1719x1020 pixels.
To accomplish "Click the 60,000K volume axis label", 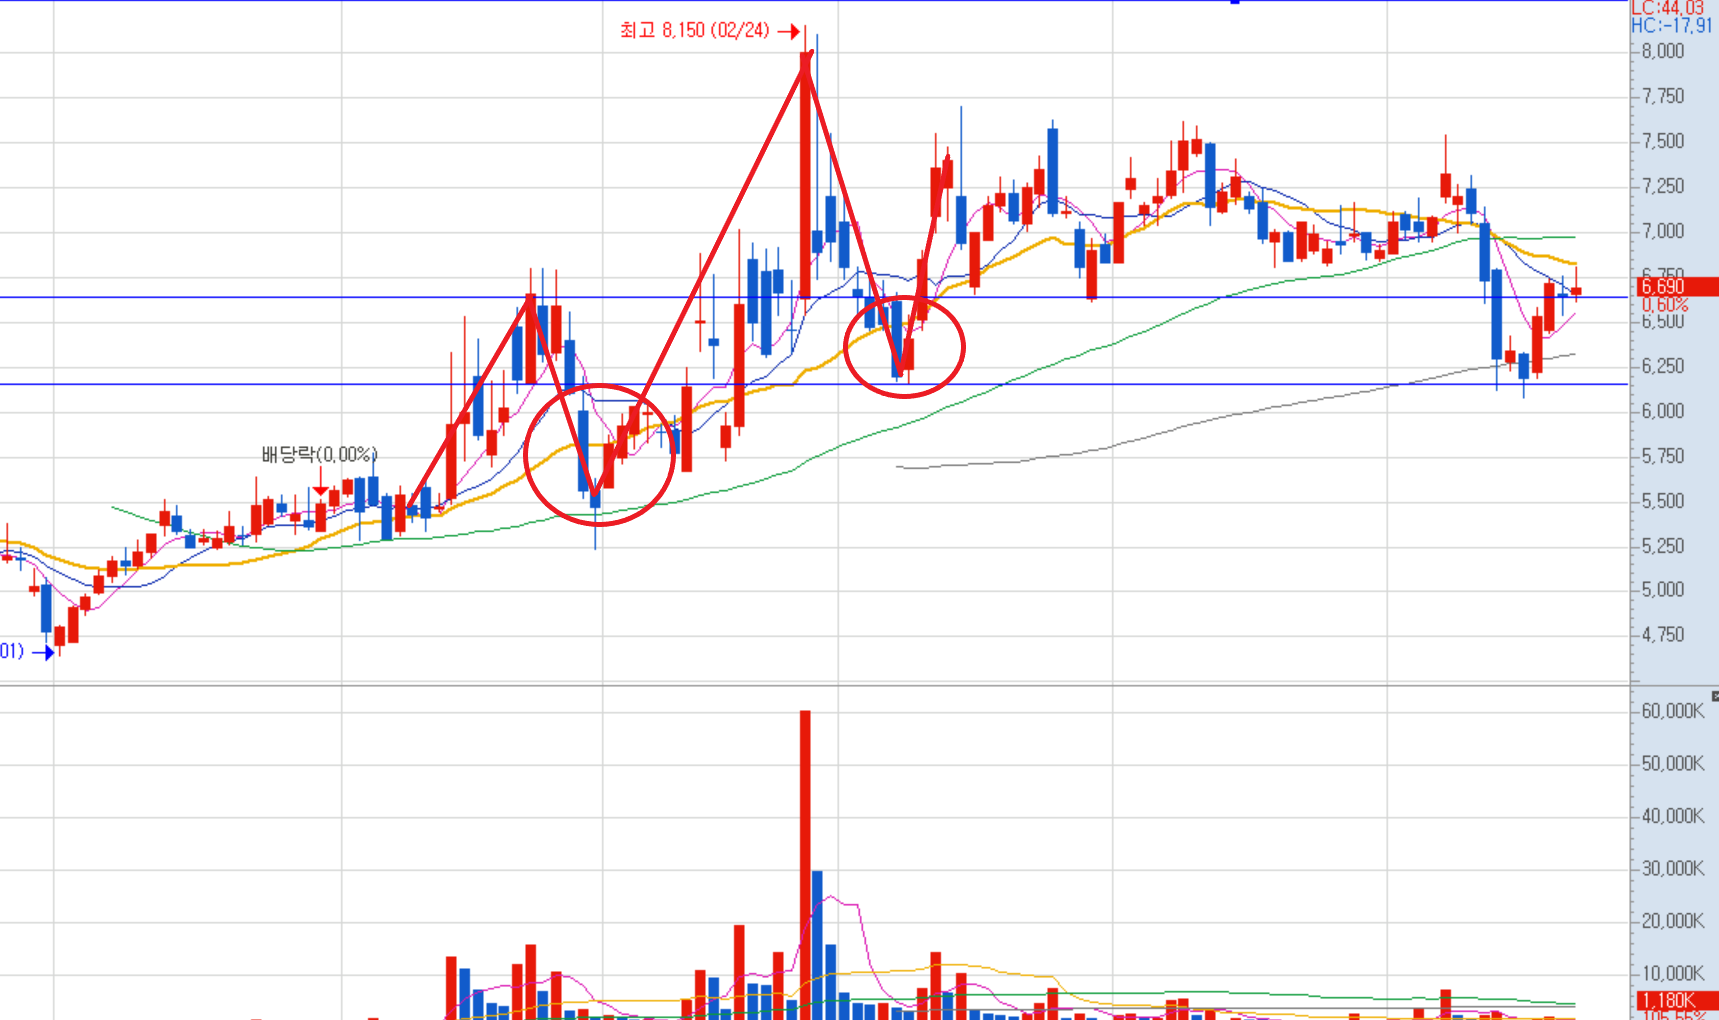I will (1673, 712).
